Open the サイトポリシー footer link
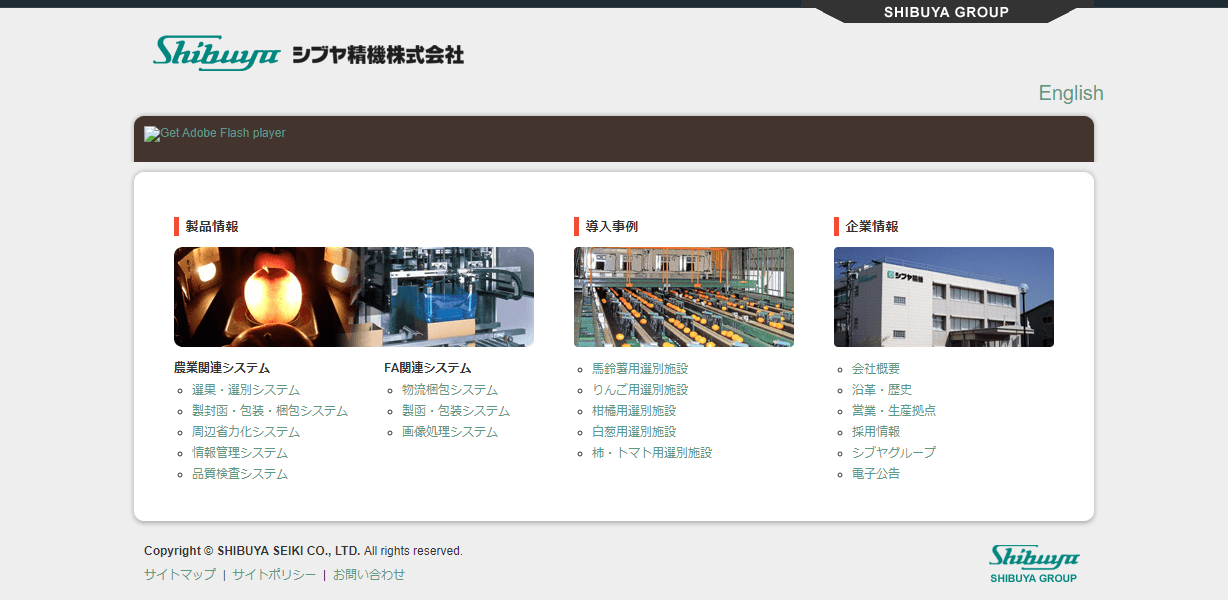The image size is (1228, 600). tap(273, 575)
